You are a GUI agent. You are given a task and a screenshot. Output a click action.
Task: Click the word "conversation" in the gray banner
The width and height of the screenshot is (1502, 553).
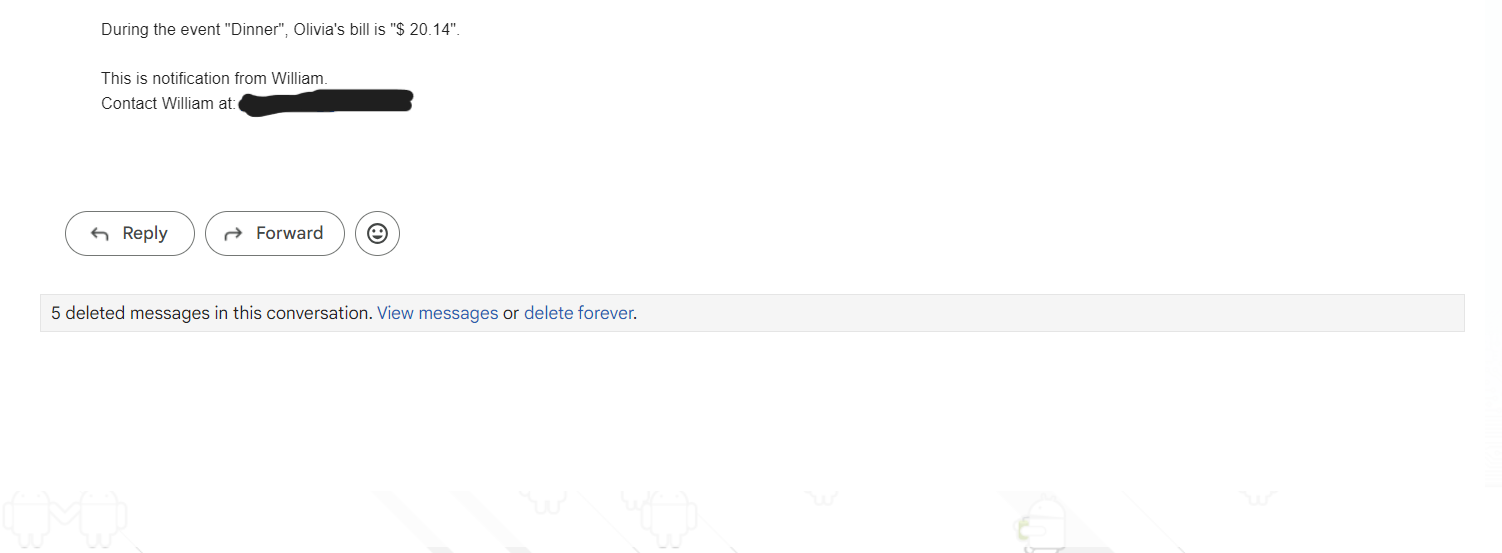pos(319,313)
